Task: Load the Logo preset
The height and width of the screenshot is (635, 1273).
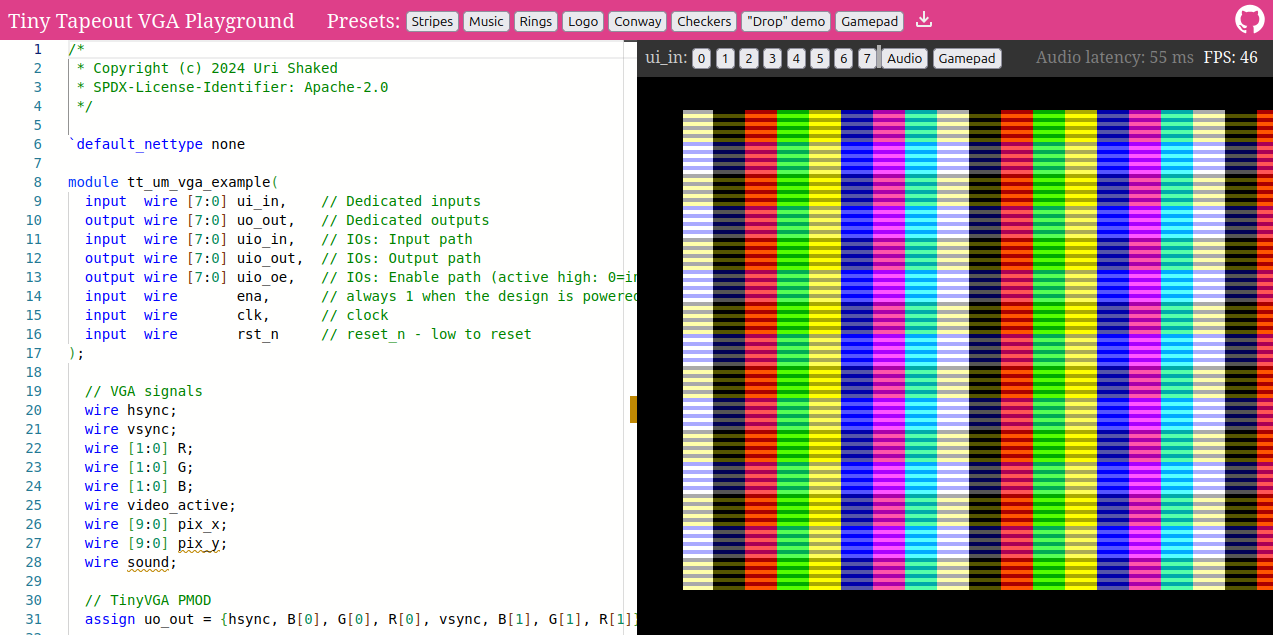Action: tap(582, 22)
